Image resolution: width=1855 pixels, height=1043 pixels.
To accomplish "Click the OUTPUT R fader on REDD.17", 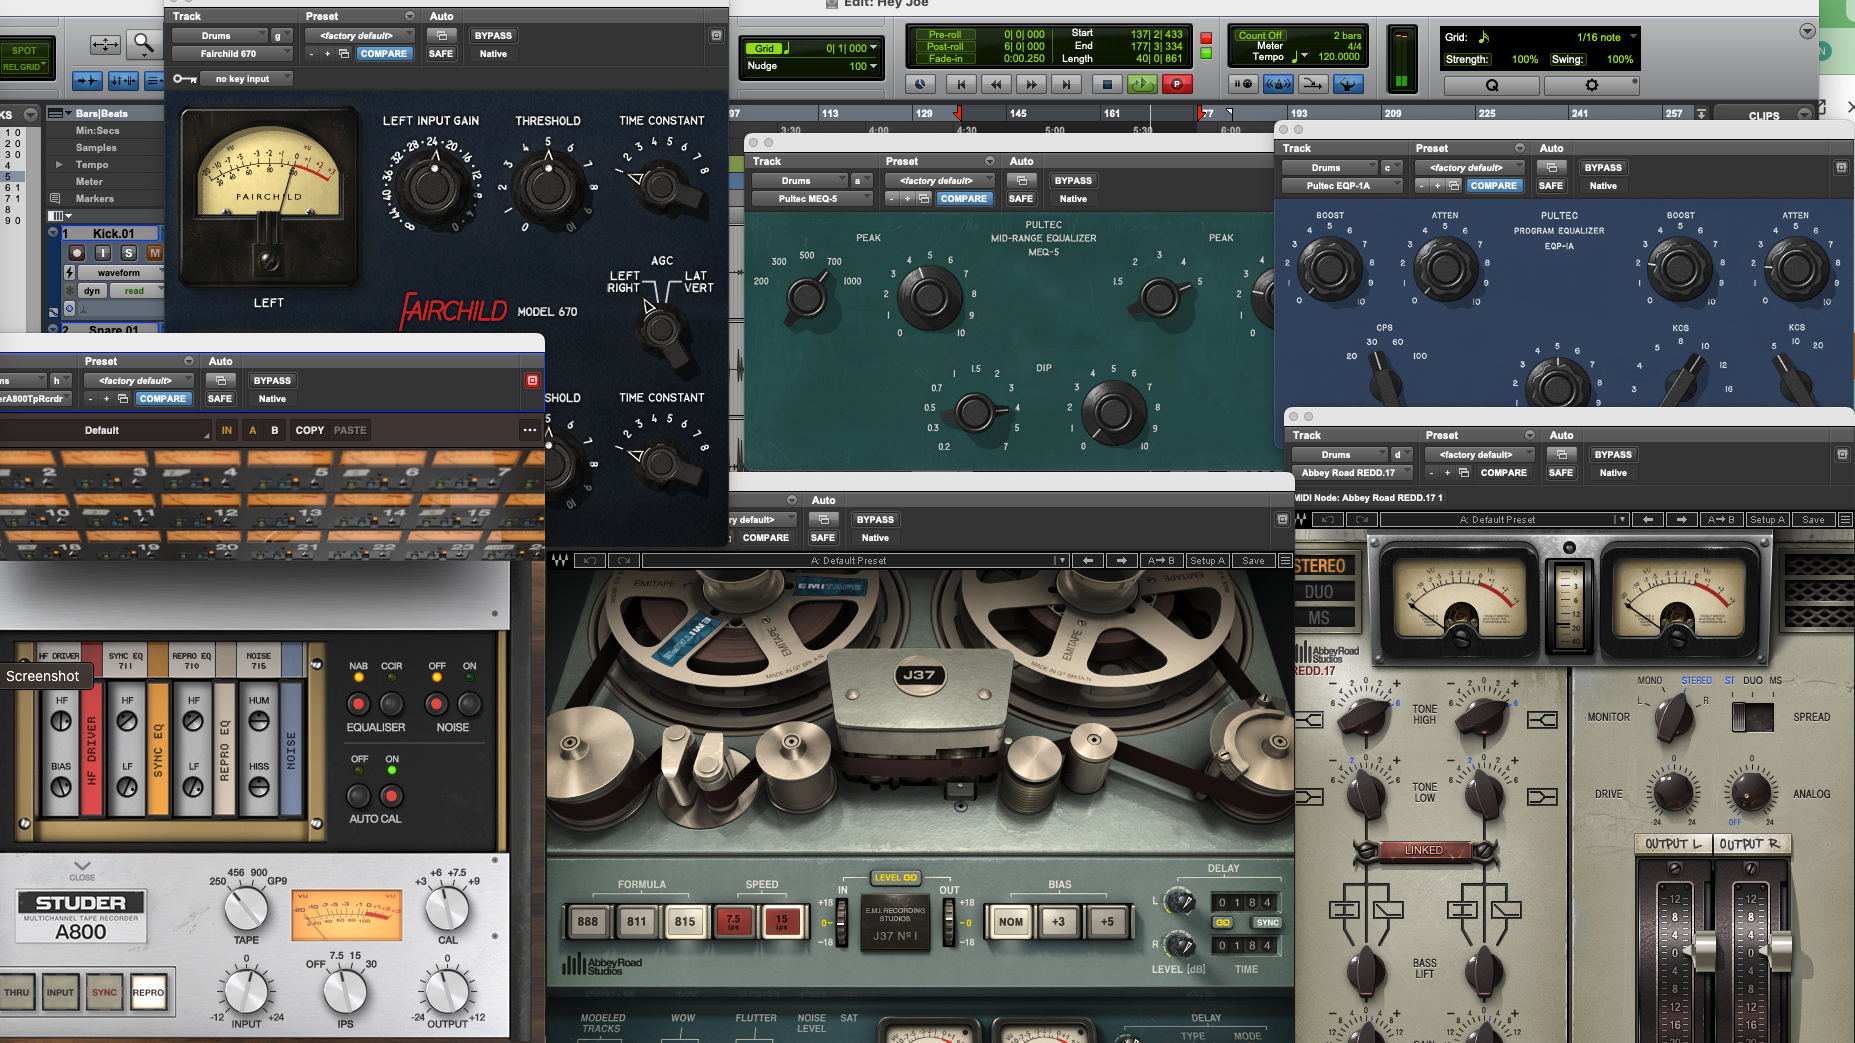I will 1776,952.
